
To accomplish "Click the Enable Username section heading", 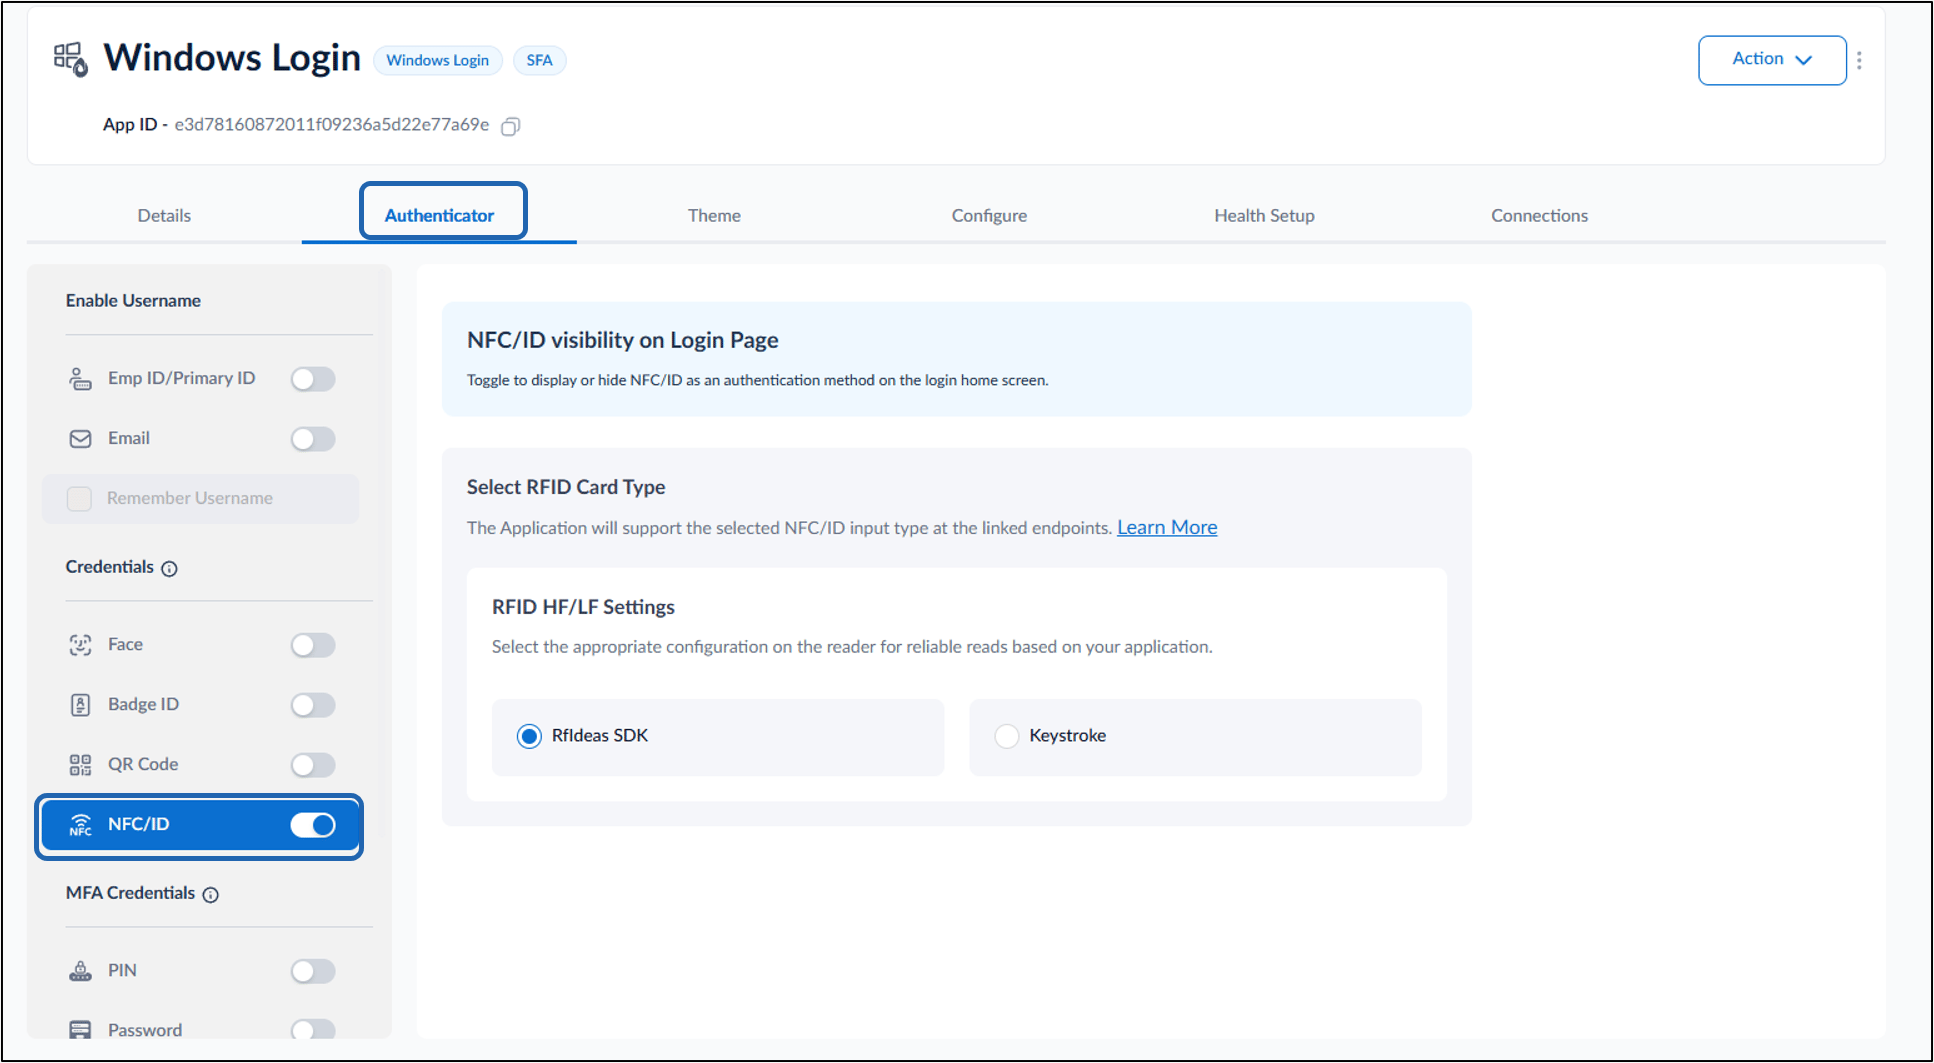I will (x=133, y=301).
